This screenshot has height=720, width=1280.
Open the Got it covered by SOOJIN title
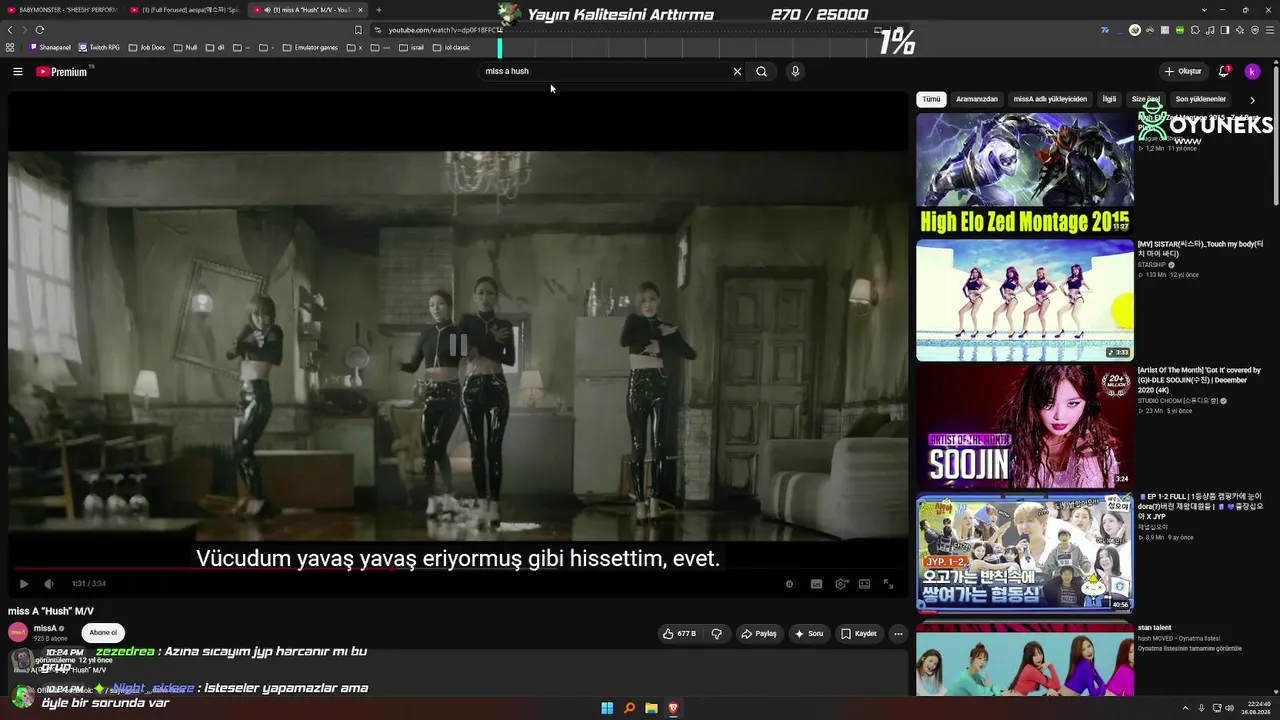point(1199,380)
